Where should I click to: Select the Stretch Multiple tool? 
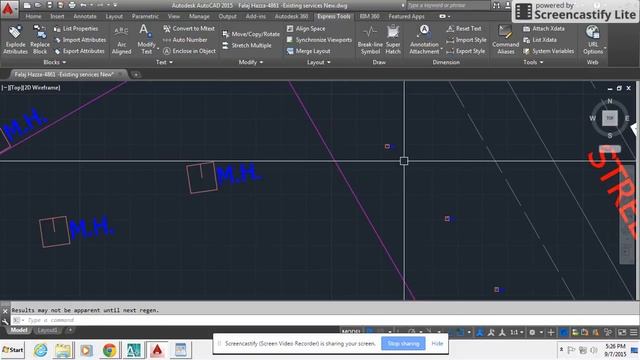[x=247, y=46]
